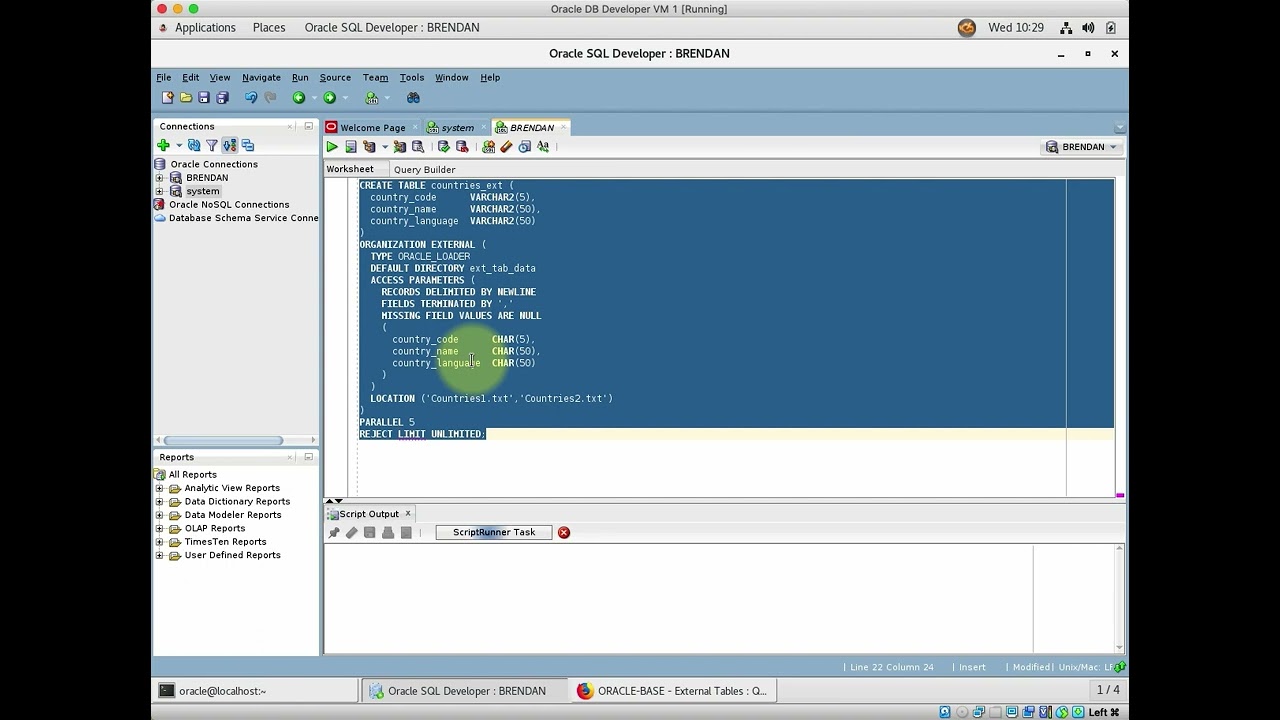The width and height of the screenshot is (1280, 720).
Task: Open dropdown arrow next to Forward arrow
Action: pos(345,98)
